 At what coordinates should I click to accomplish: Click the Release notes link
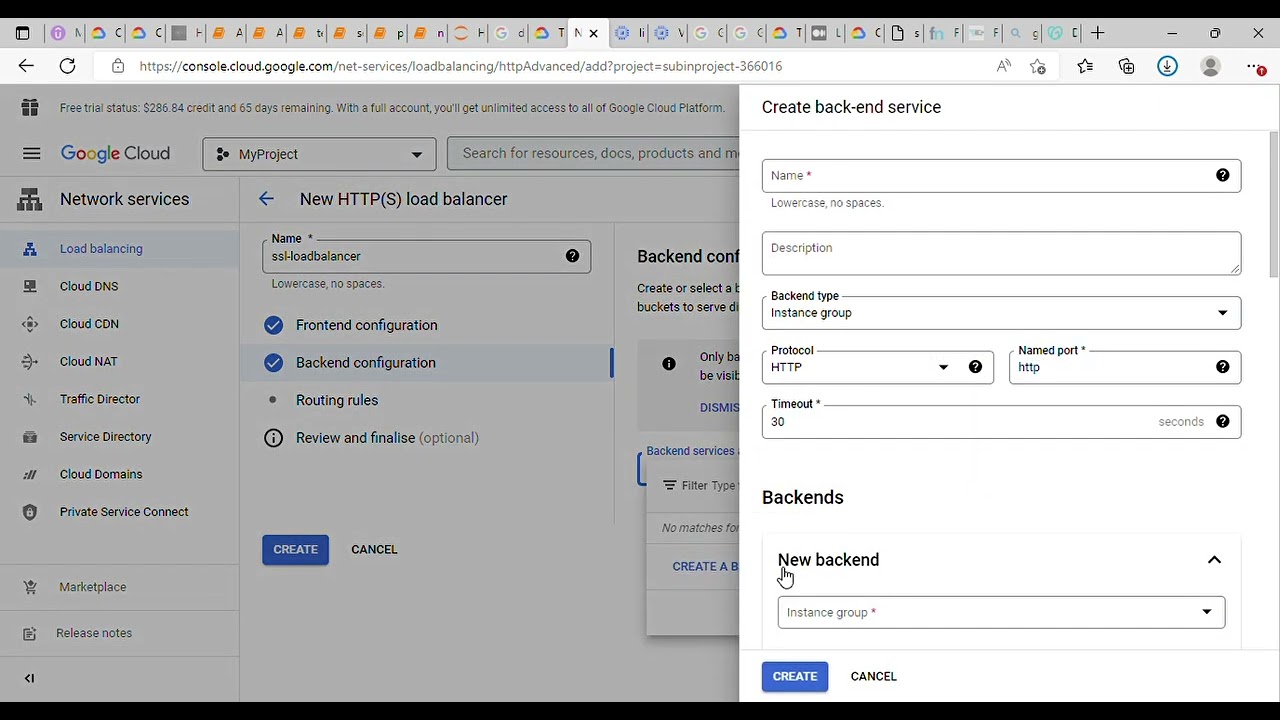(x=94, y=633)
